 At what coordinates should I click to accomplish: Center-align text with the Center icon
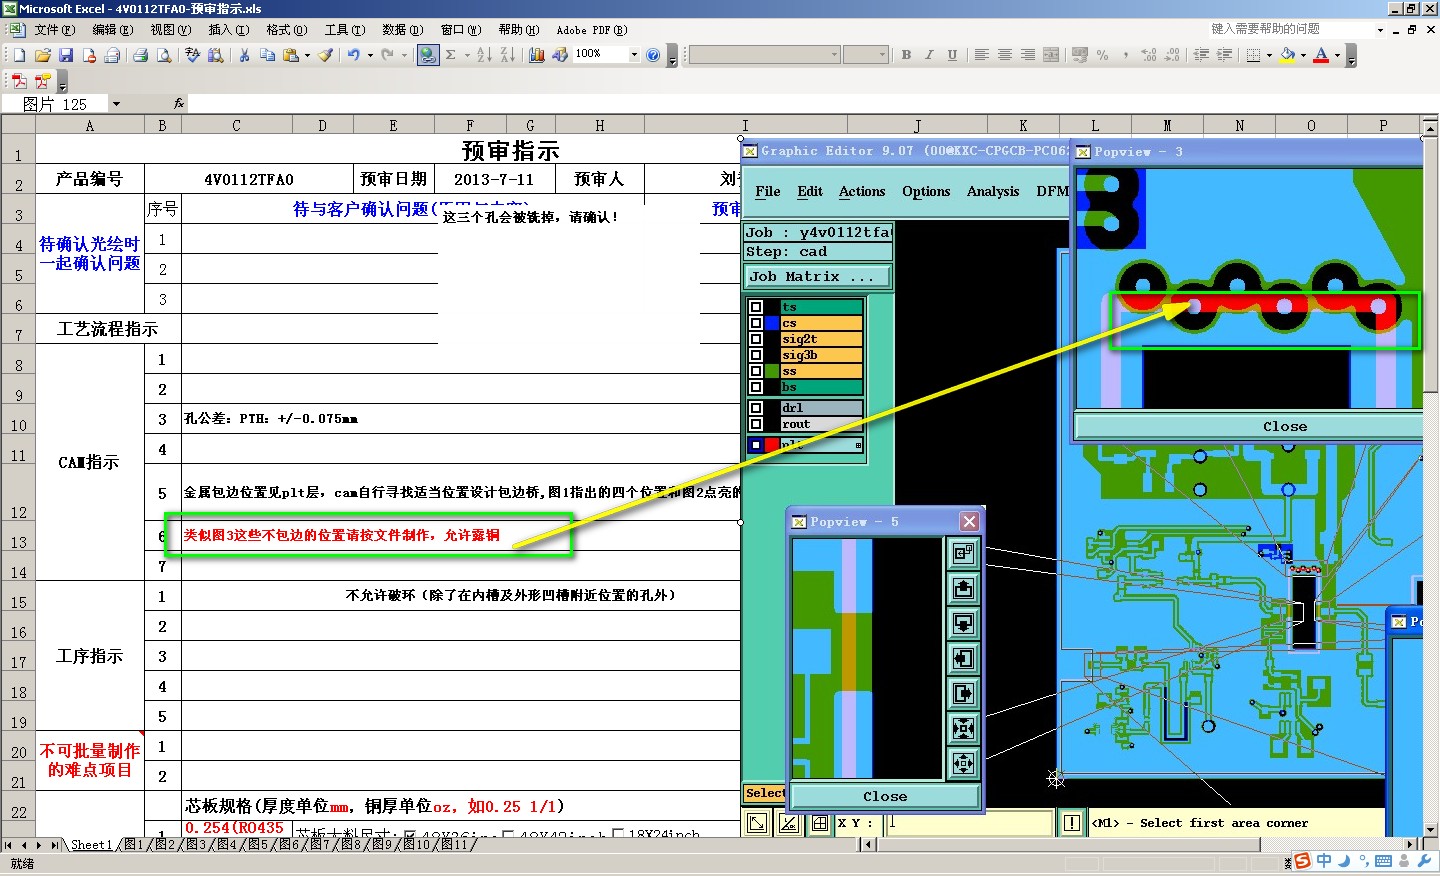point(1005,55)
